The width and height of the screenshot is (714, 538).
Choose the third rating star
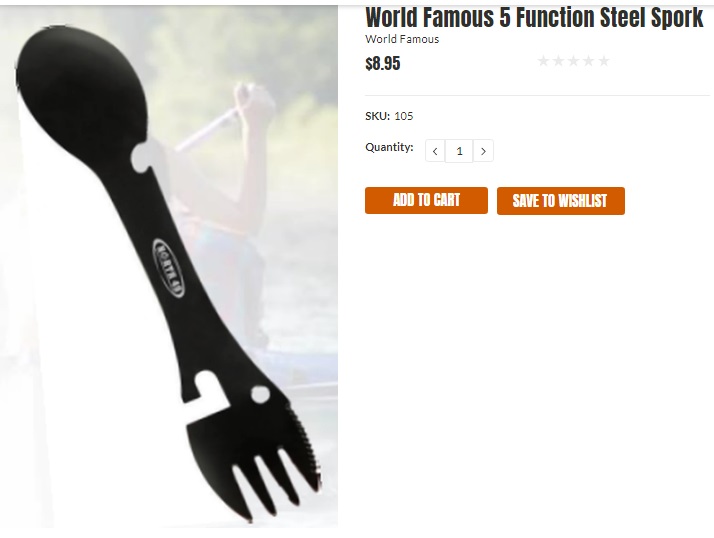(573, 61)
